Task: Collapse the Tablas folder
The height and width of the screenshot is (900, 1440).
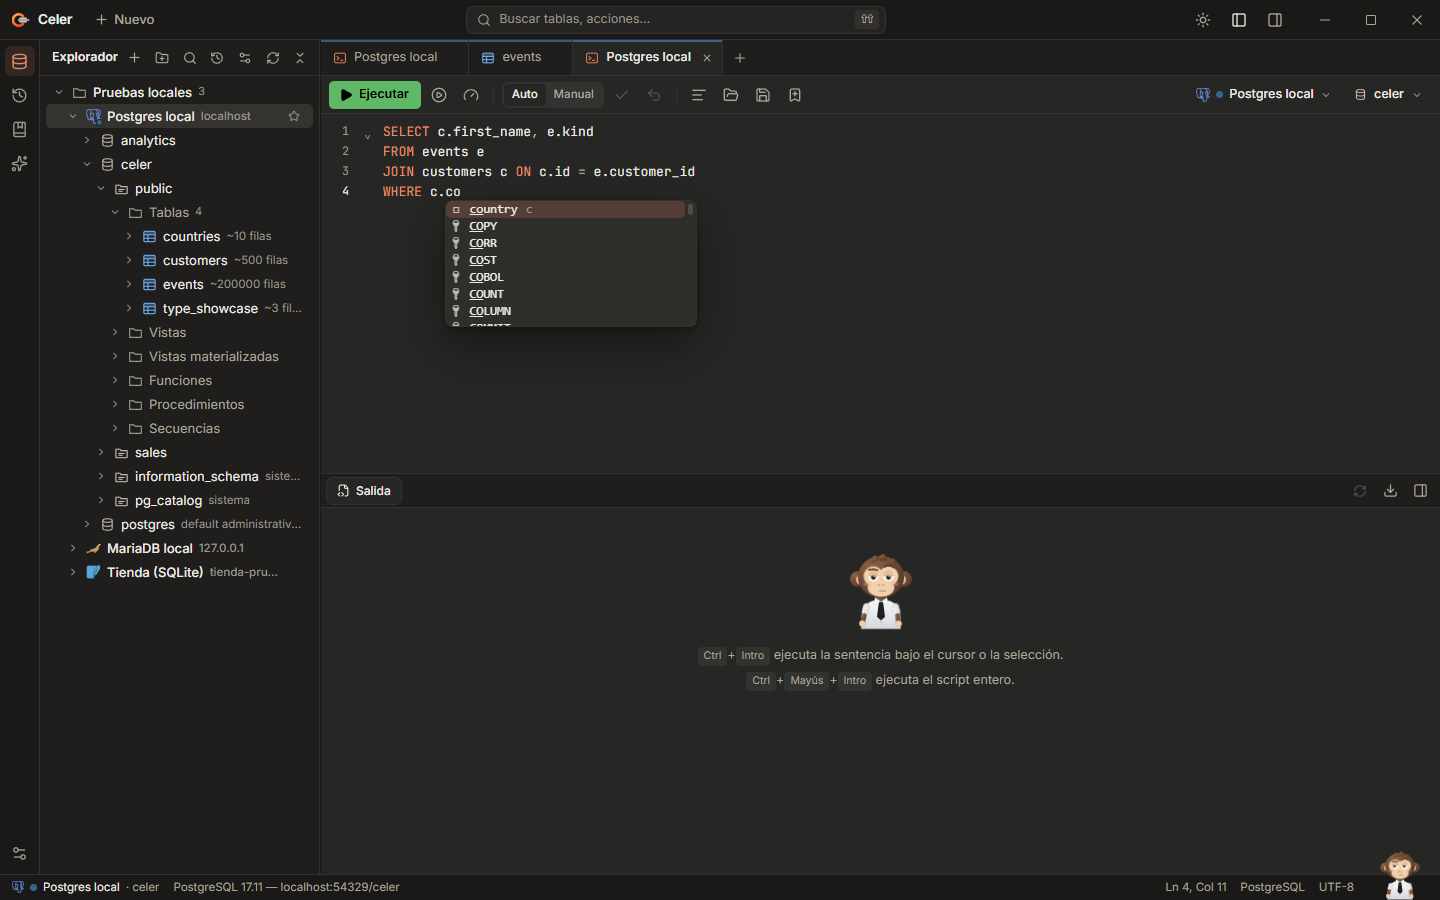Action: [115, 213]
